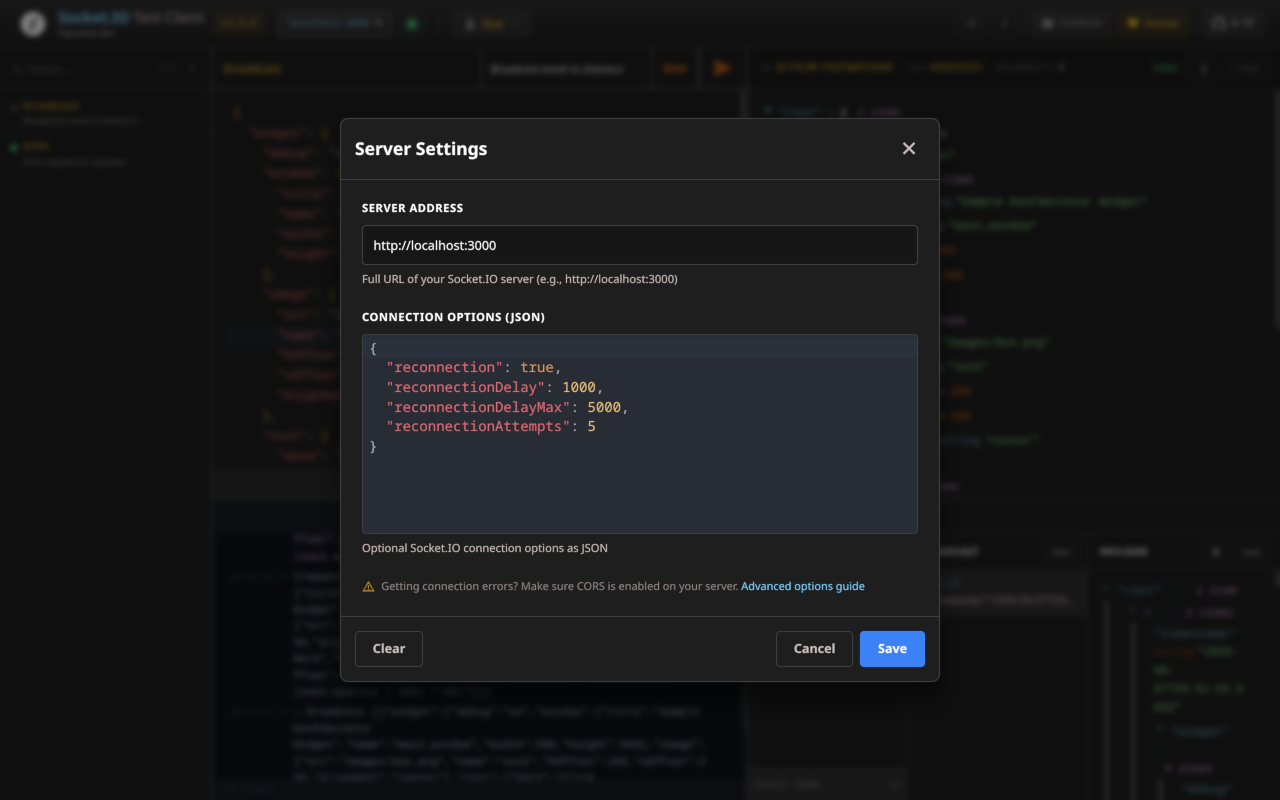Close the Server Settings dialog with the X
The height and width of the screenshot is (800, 1280).
click(909, 149)
